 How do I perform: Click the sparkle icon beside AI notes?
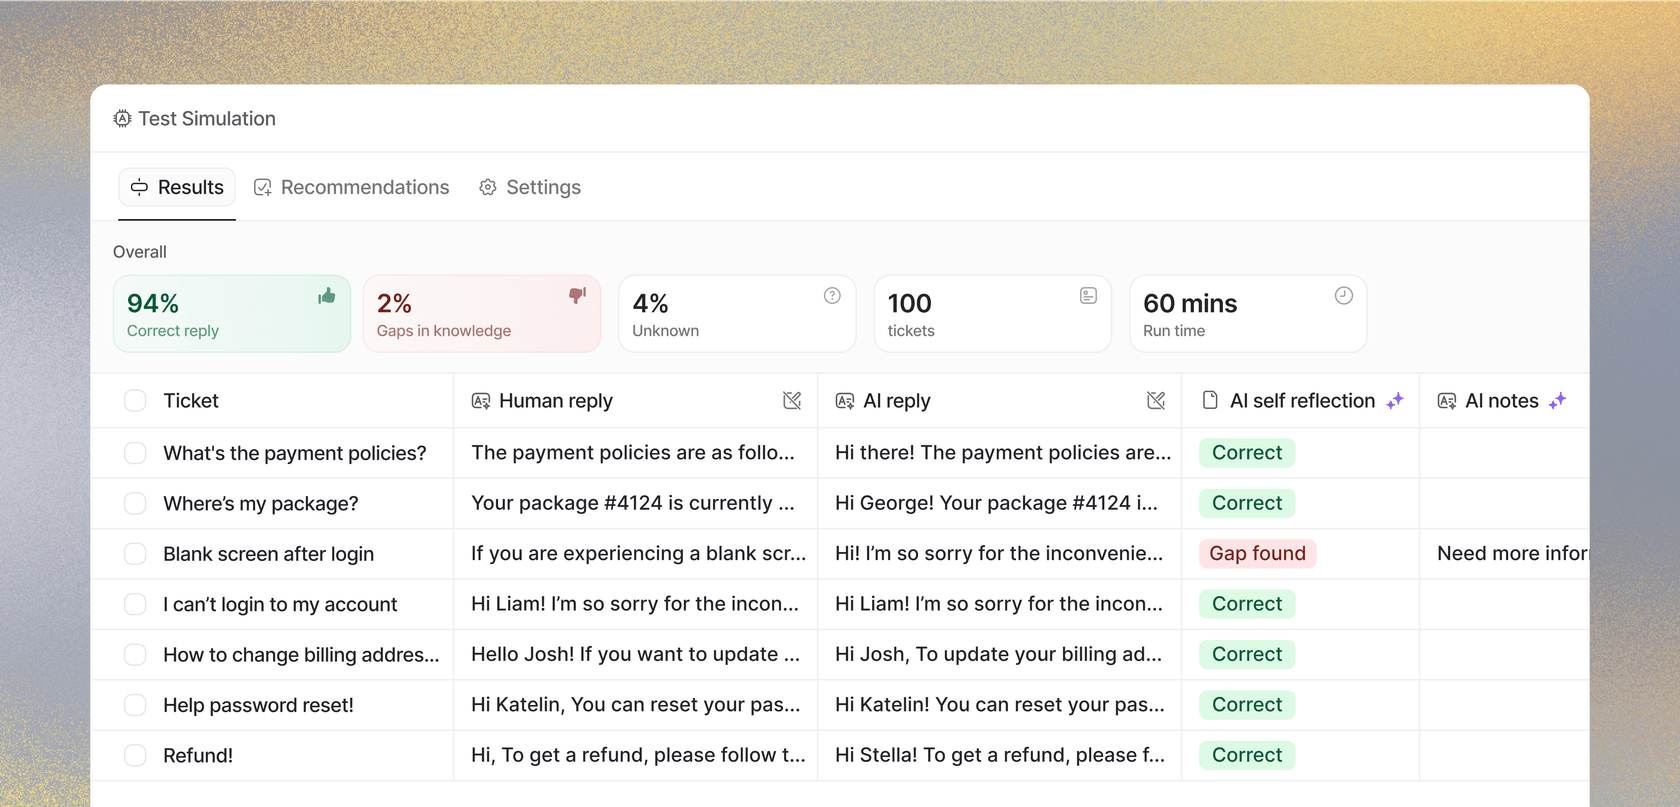click(1557, 401)
